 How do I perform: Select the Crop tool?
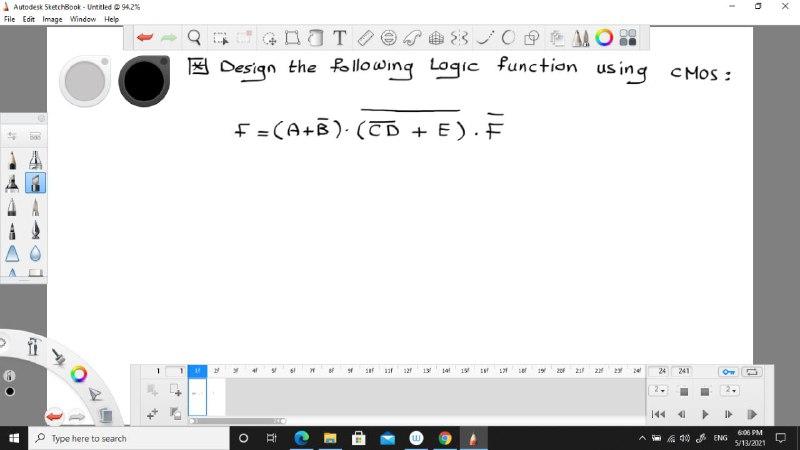pyautogui.click(x=244, y=38)
